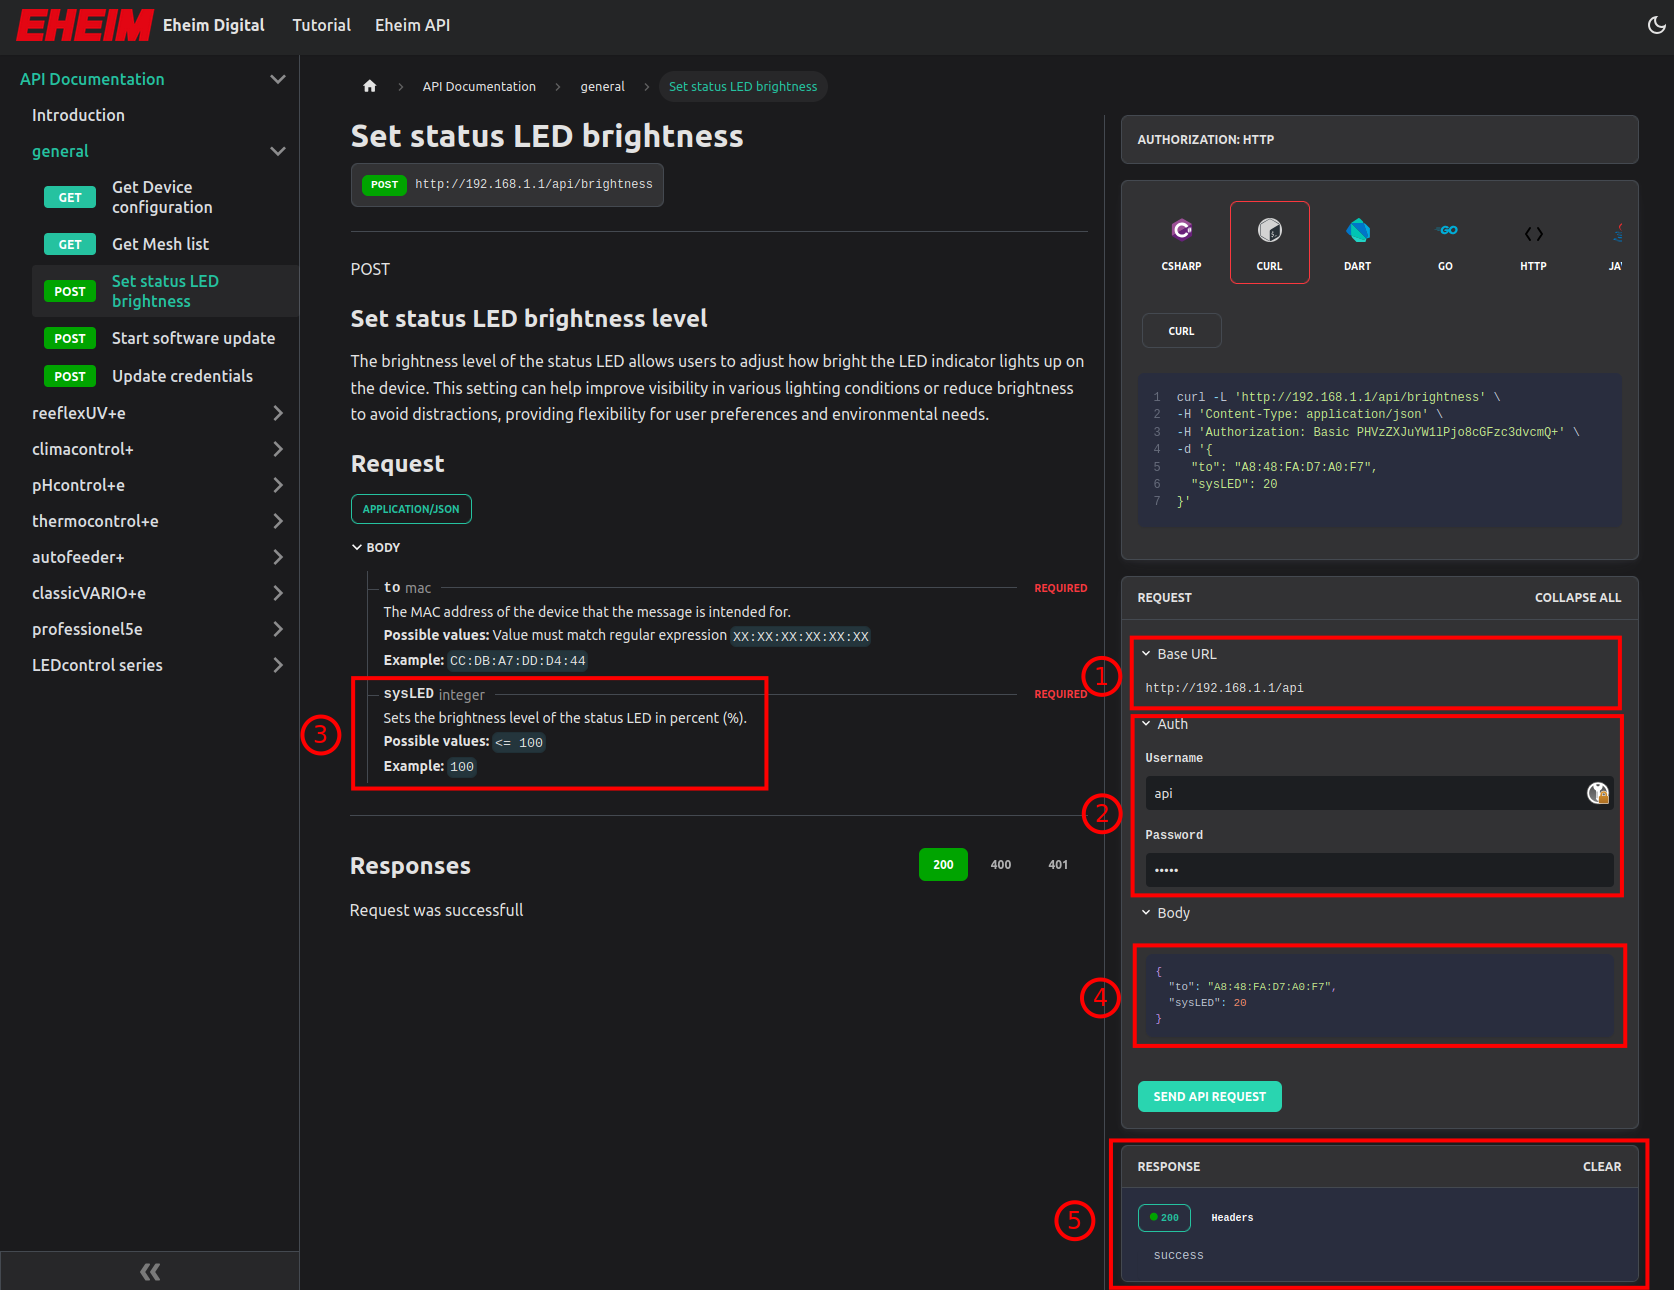
Task: Click the POST endpoint URL box
Action: 507,185
